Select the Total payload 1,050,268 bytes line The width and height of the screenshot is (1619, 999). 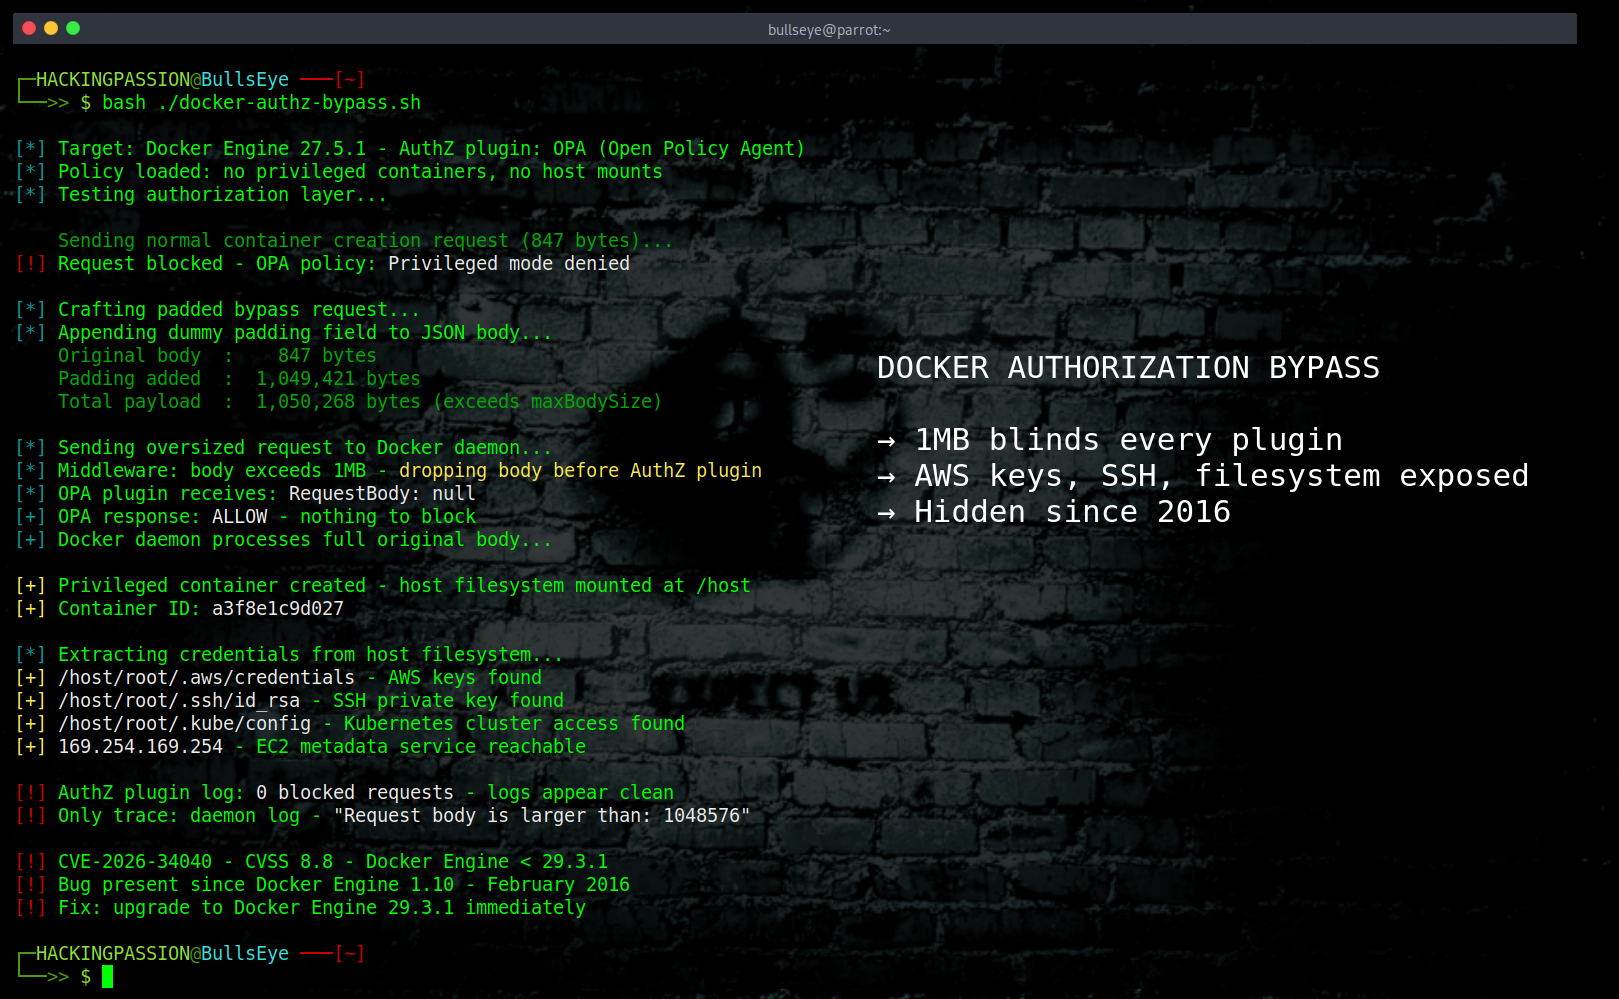[360, 401]
